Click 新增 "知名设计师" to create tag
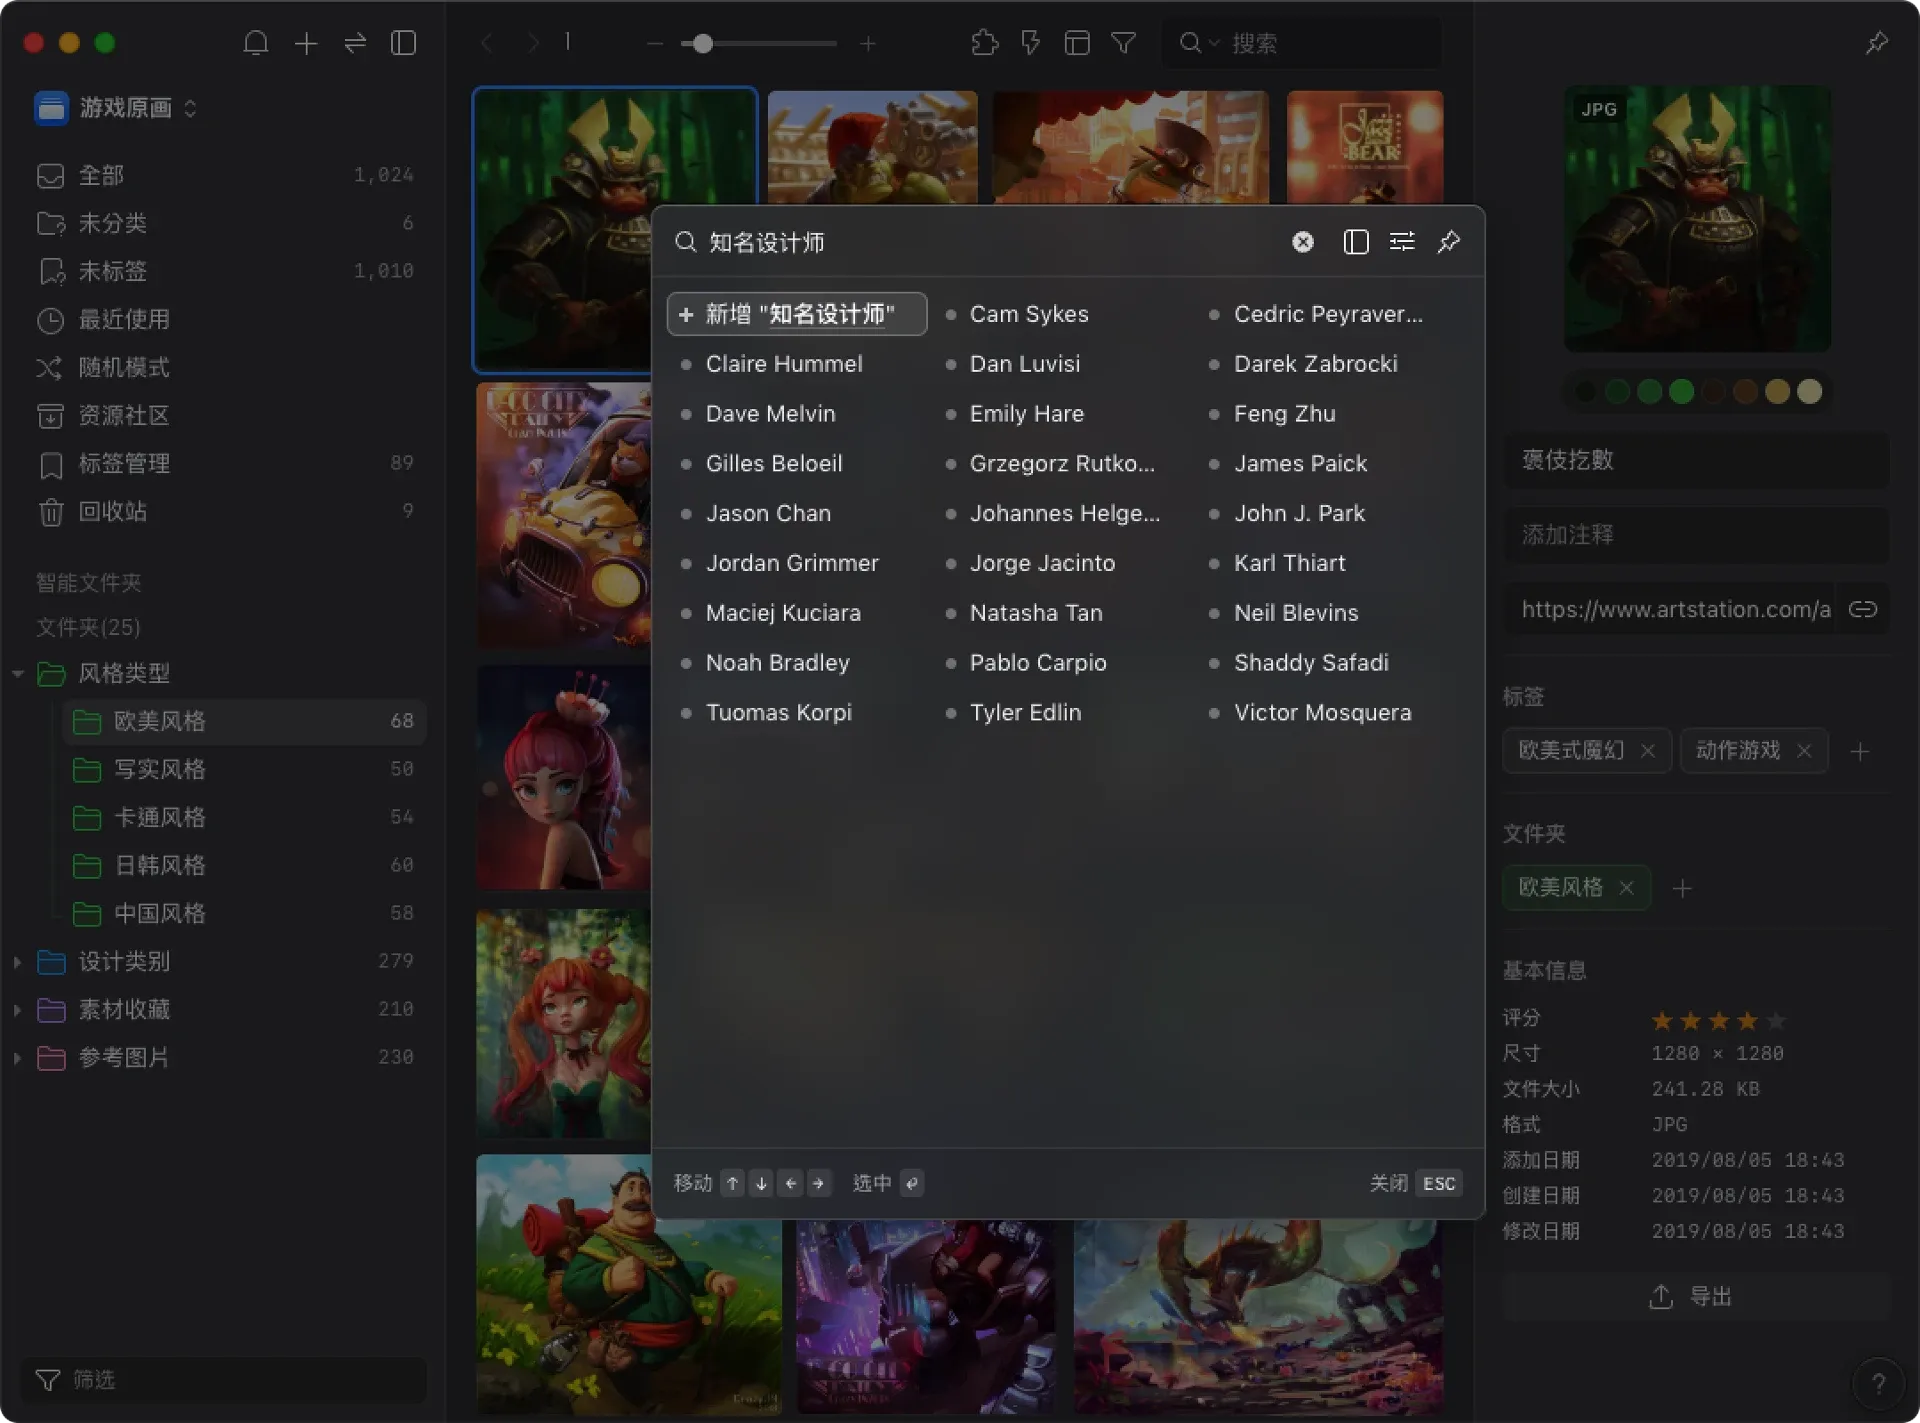This screenshot has width=1920, height=1423. click(x=797, y=314)
